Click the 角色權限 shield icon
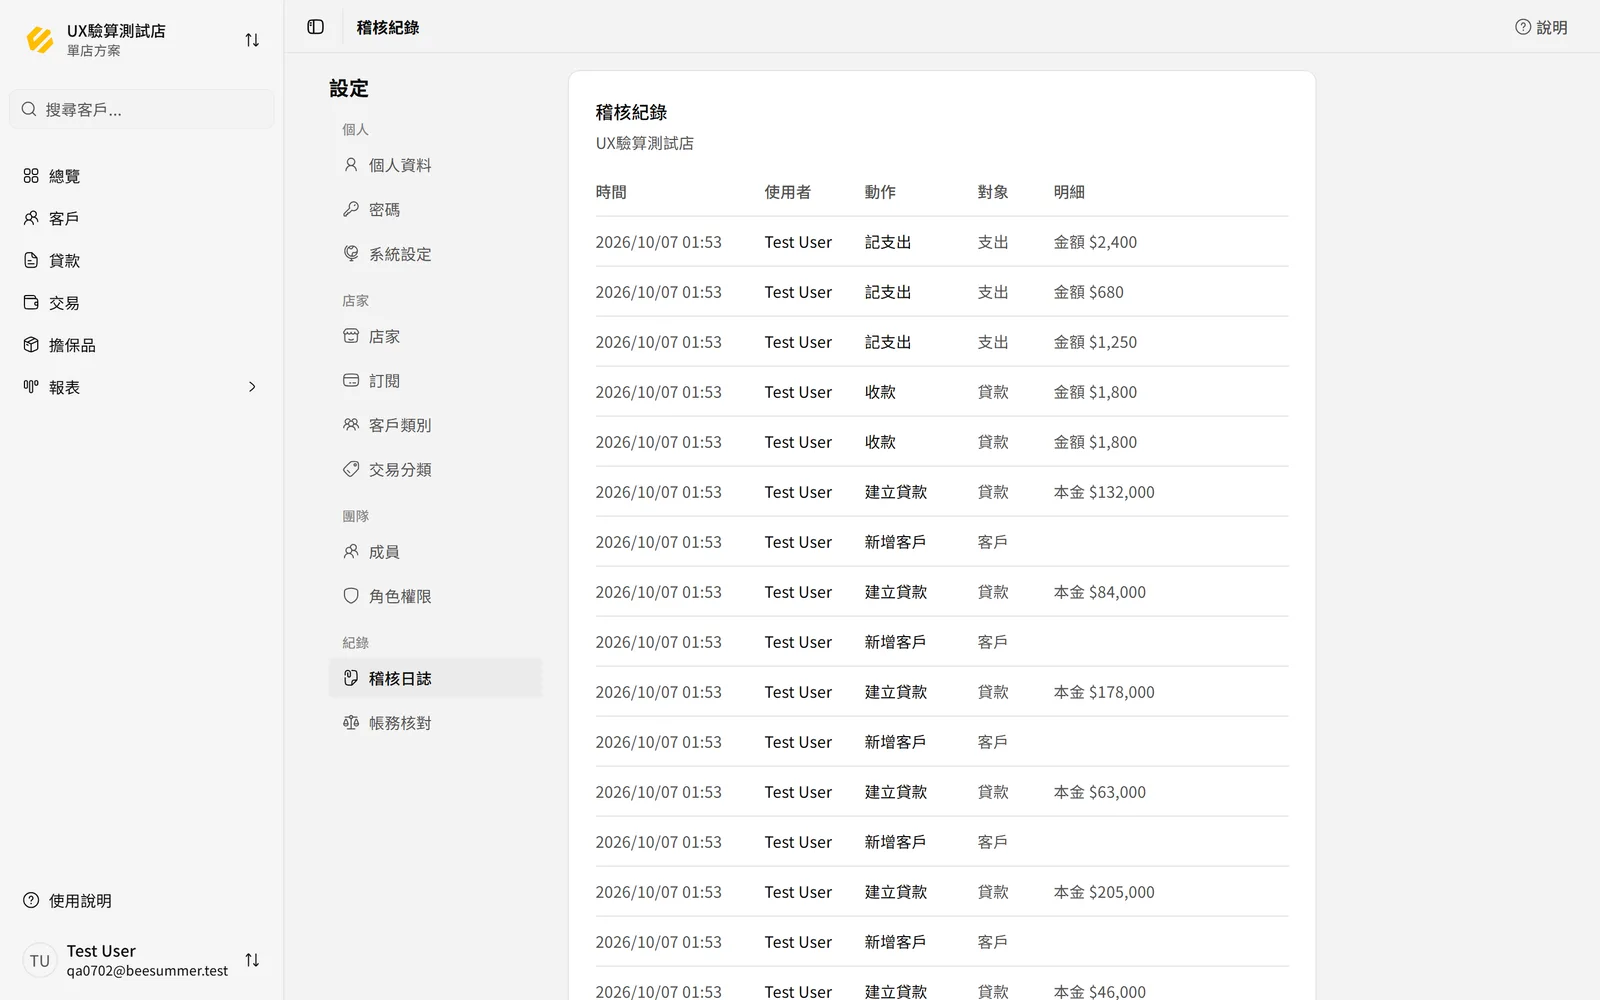 (x=351, y=596)
